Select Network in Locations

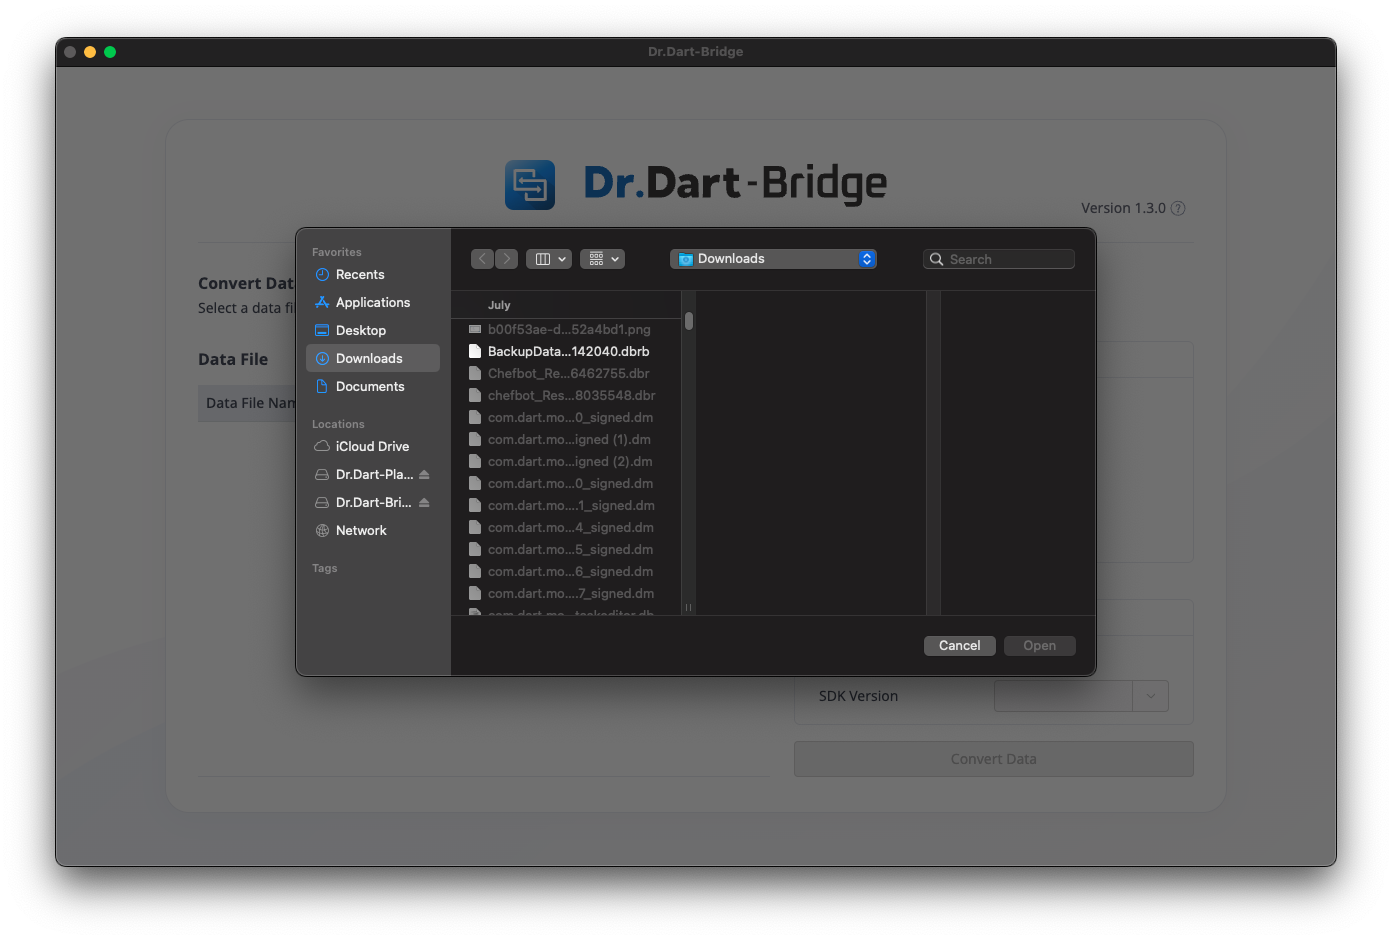pos(361,531)
